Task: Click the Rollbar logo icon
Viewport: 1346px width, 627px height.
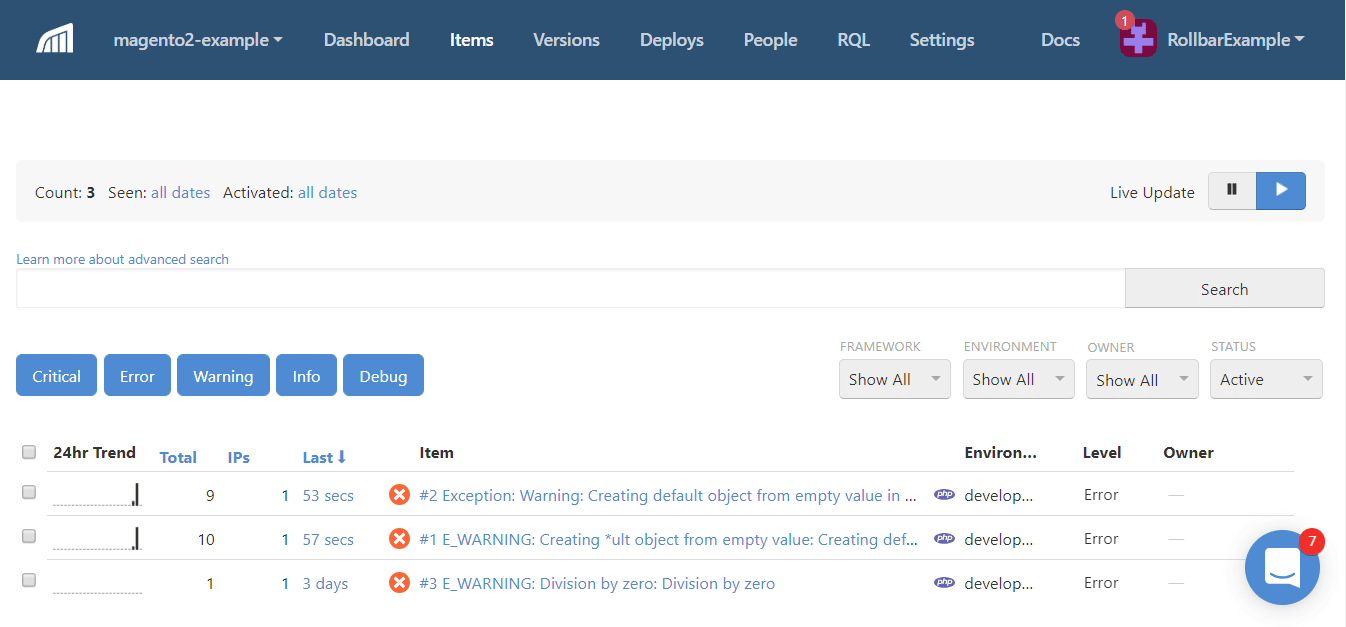Action: coord(55,40)
